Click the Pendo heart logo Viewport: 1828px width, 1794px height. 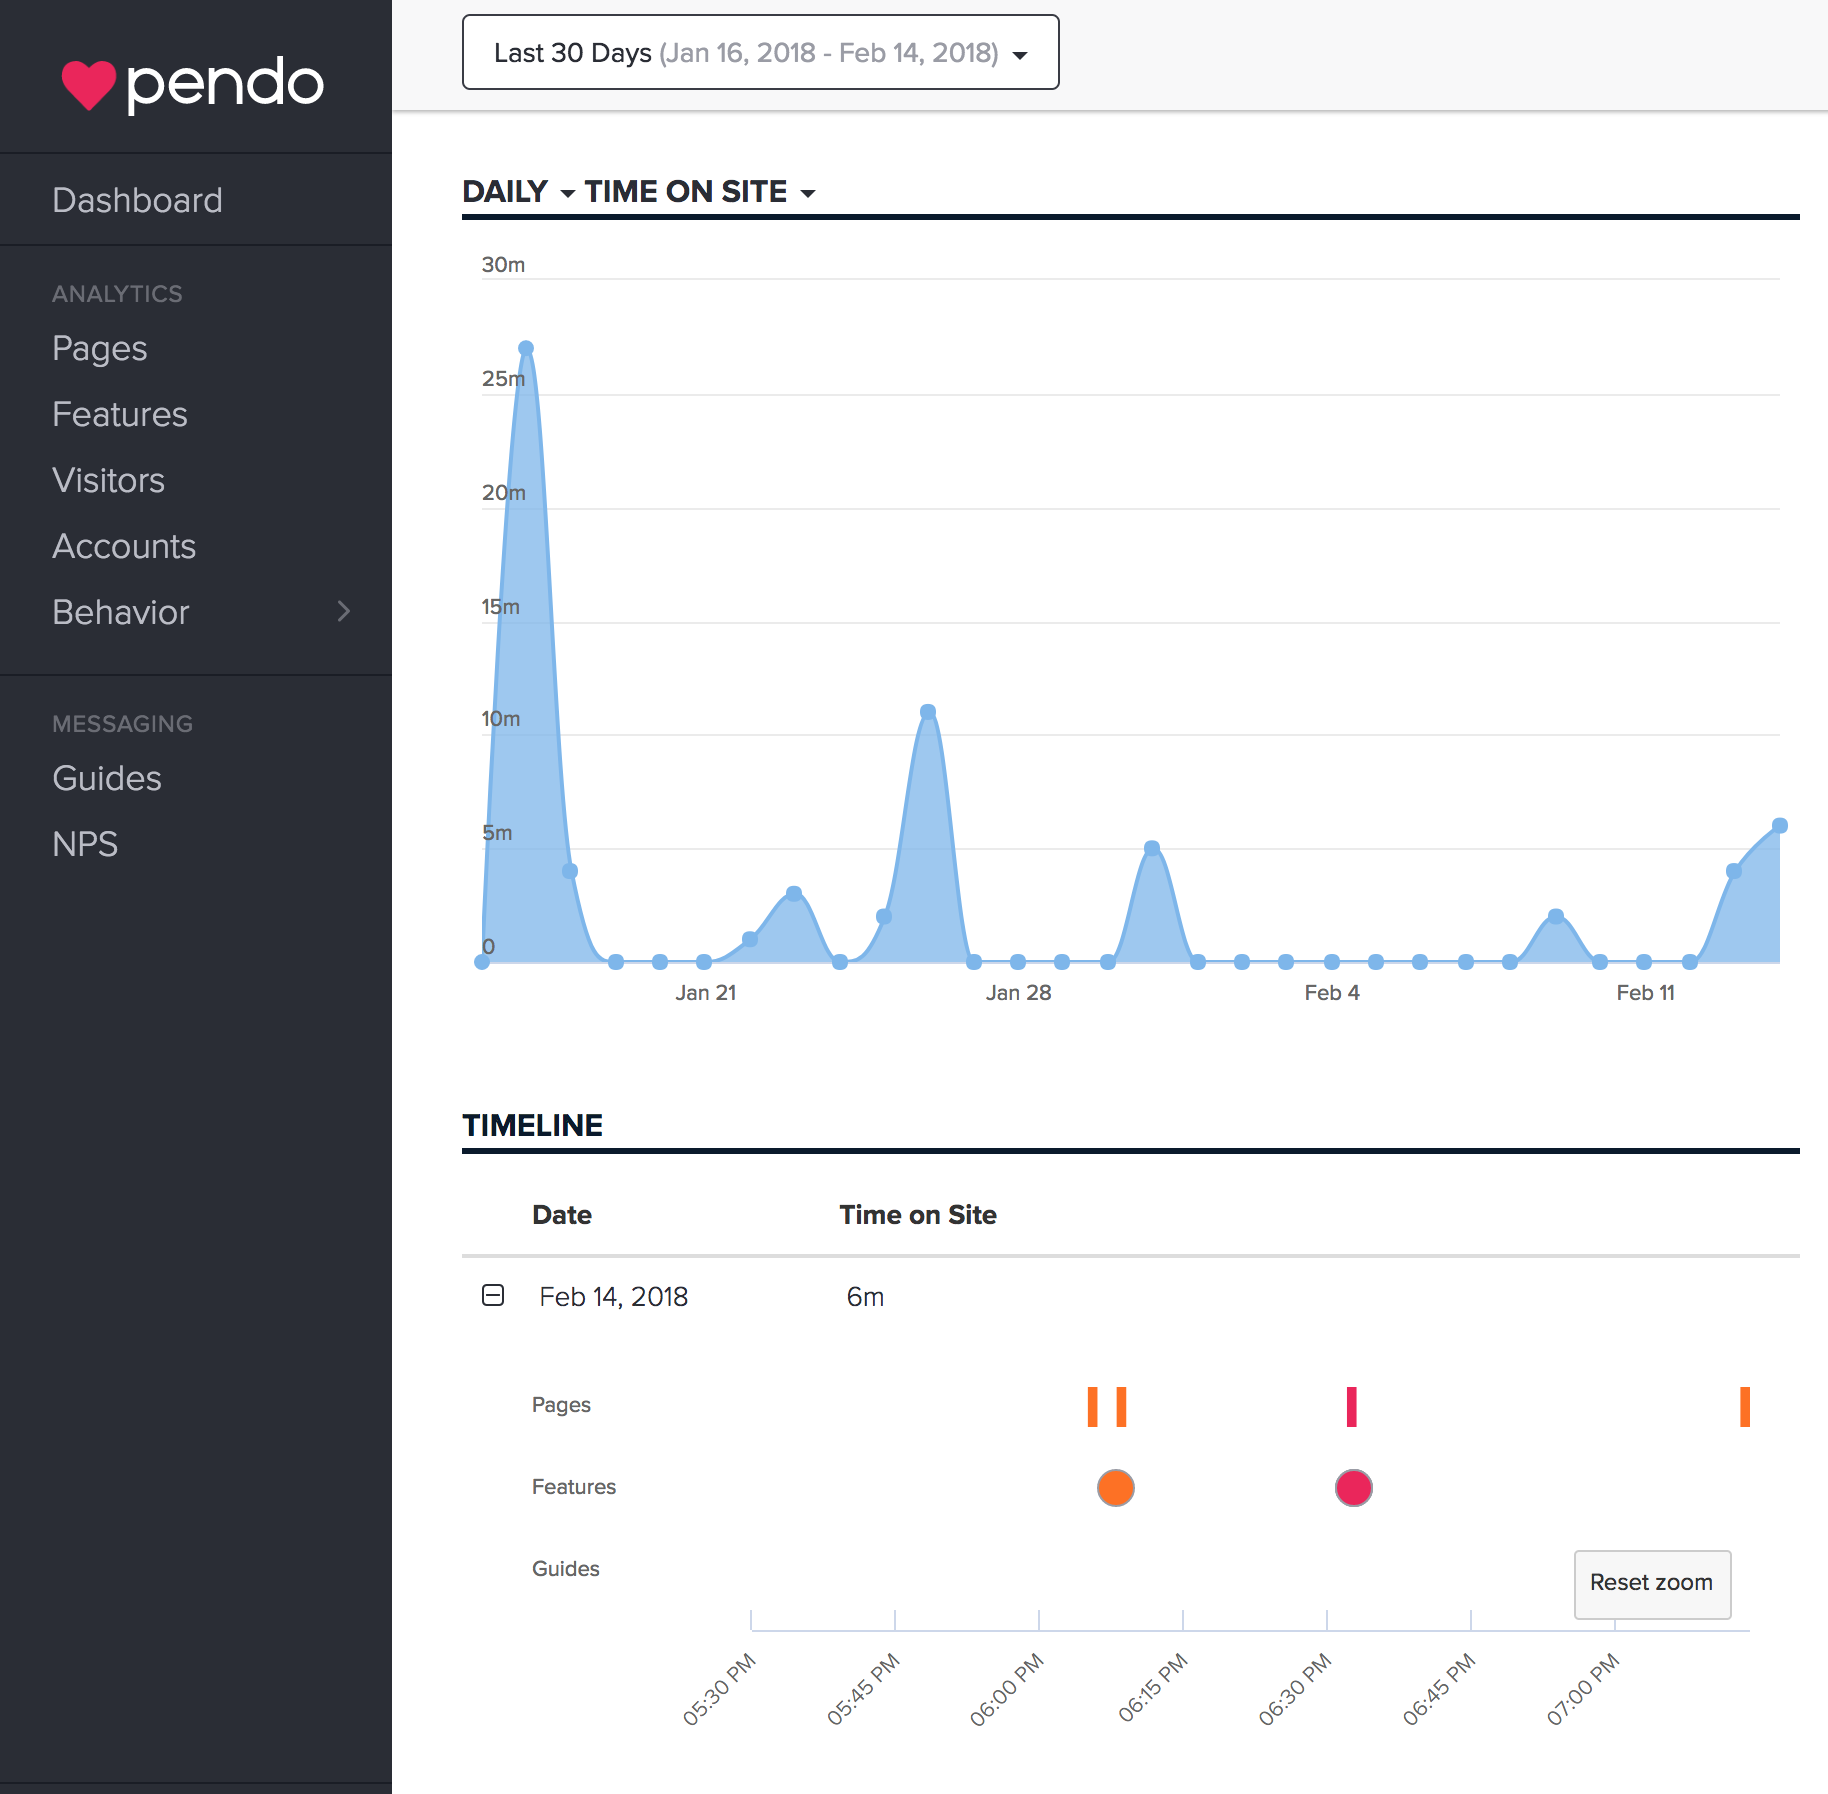(x=89, y=84)
